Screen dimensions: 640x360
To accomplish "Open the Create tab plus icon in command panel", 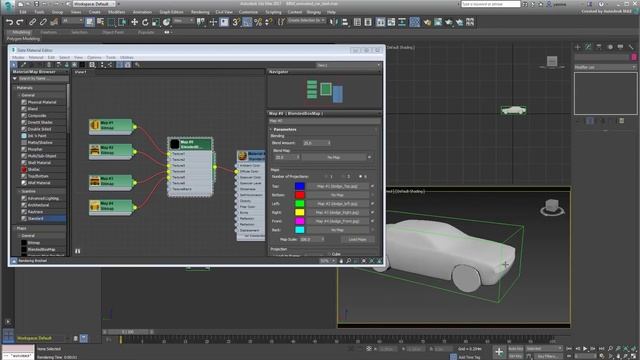I will (578, 47).
